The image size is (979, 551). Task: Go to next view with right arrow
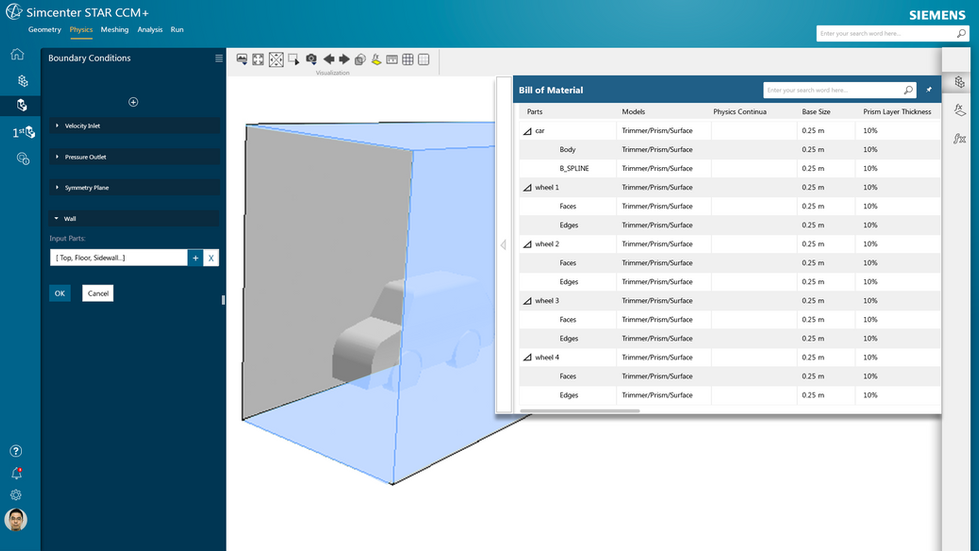tap(344, 59)
